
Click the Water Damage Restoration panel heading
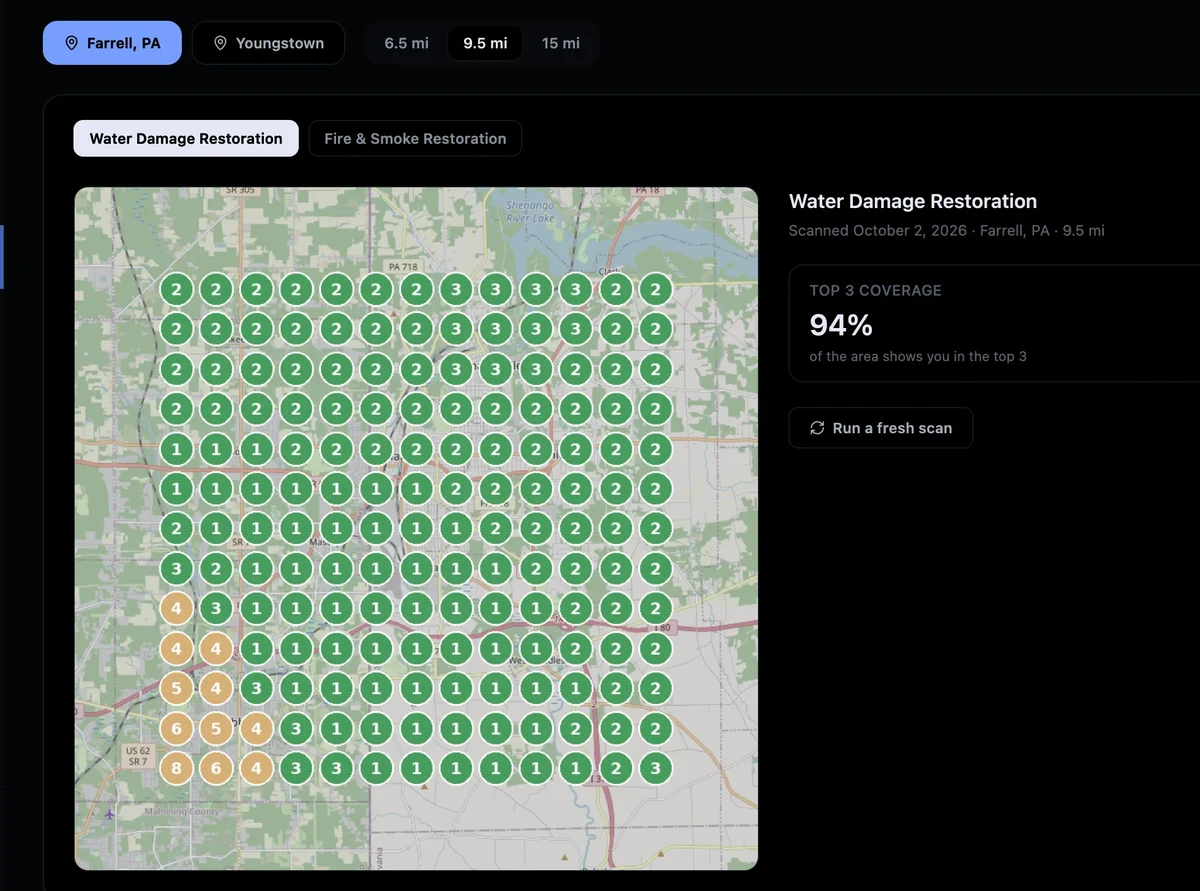913,201
